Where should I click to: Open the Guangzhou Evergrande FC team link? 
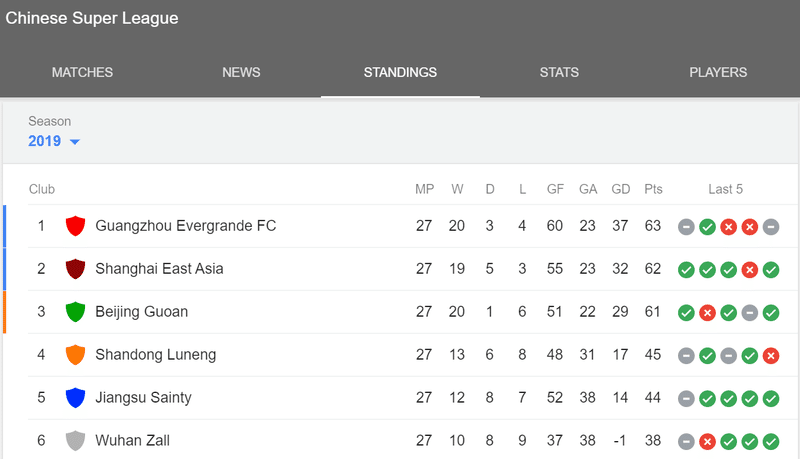[186, 225]
